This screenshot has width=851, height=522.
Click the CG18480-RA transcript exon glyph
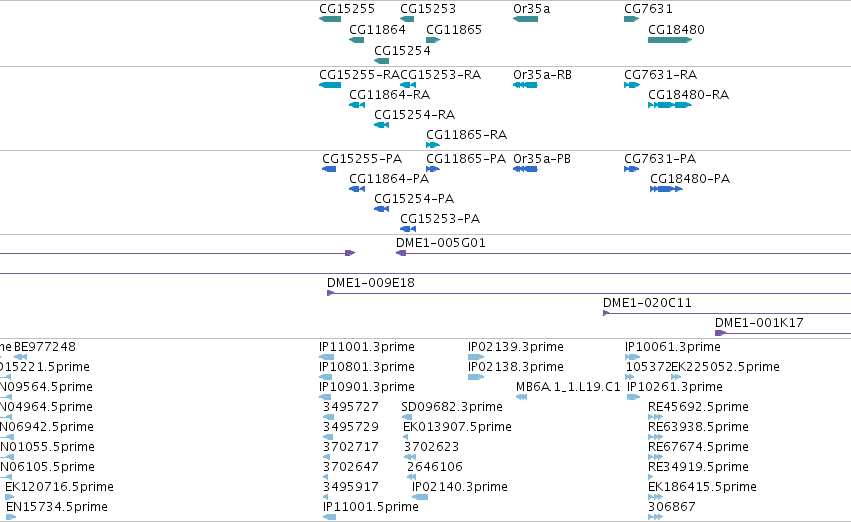click(670, 105)
